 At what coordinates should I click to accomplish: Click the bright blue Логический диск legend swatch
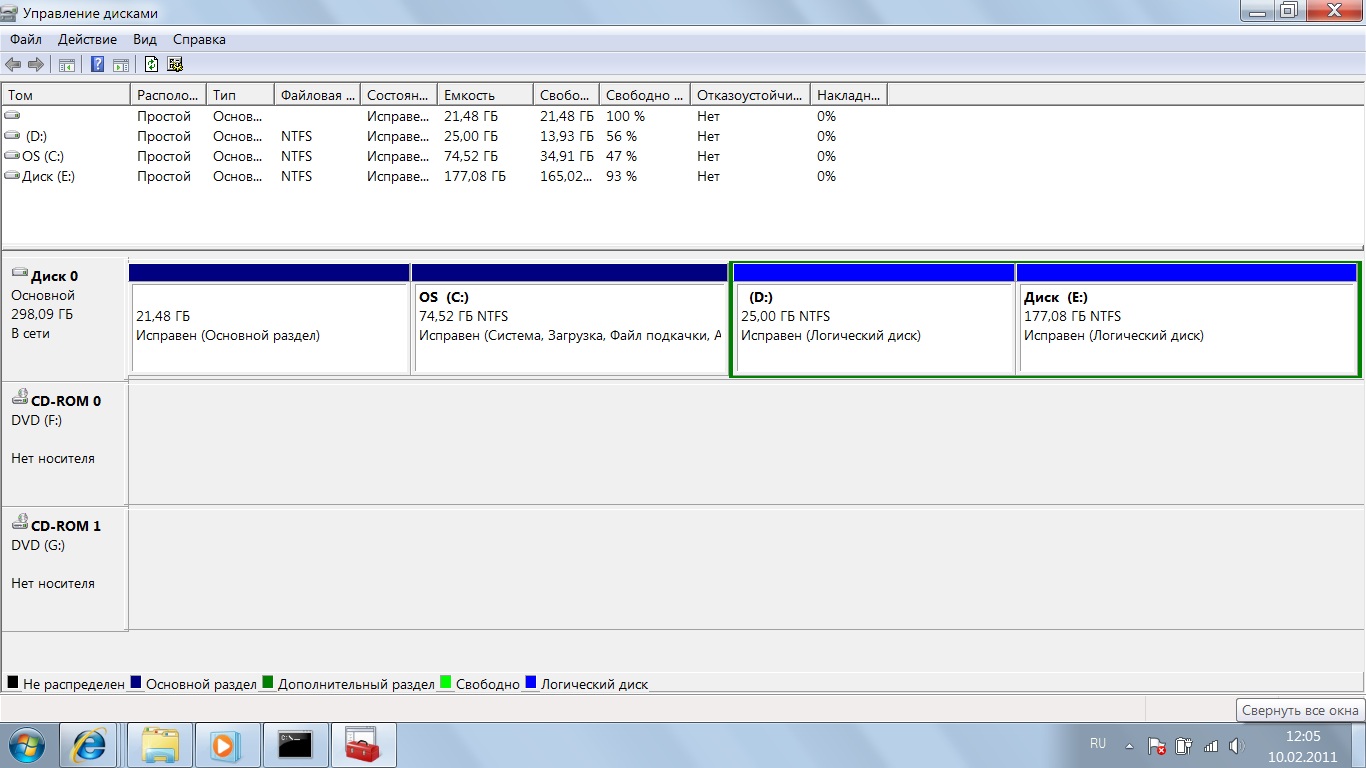point(531,683)
